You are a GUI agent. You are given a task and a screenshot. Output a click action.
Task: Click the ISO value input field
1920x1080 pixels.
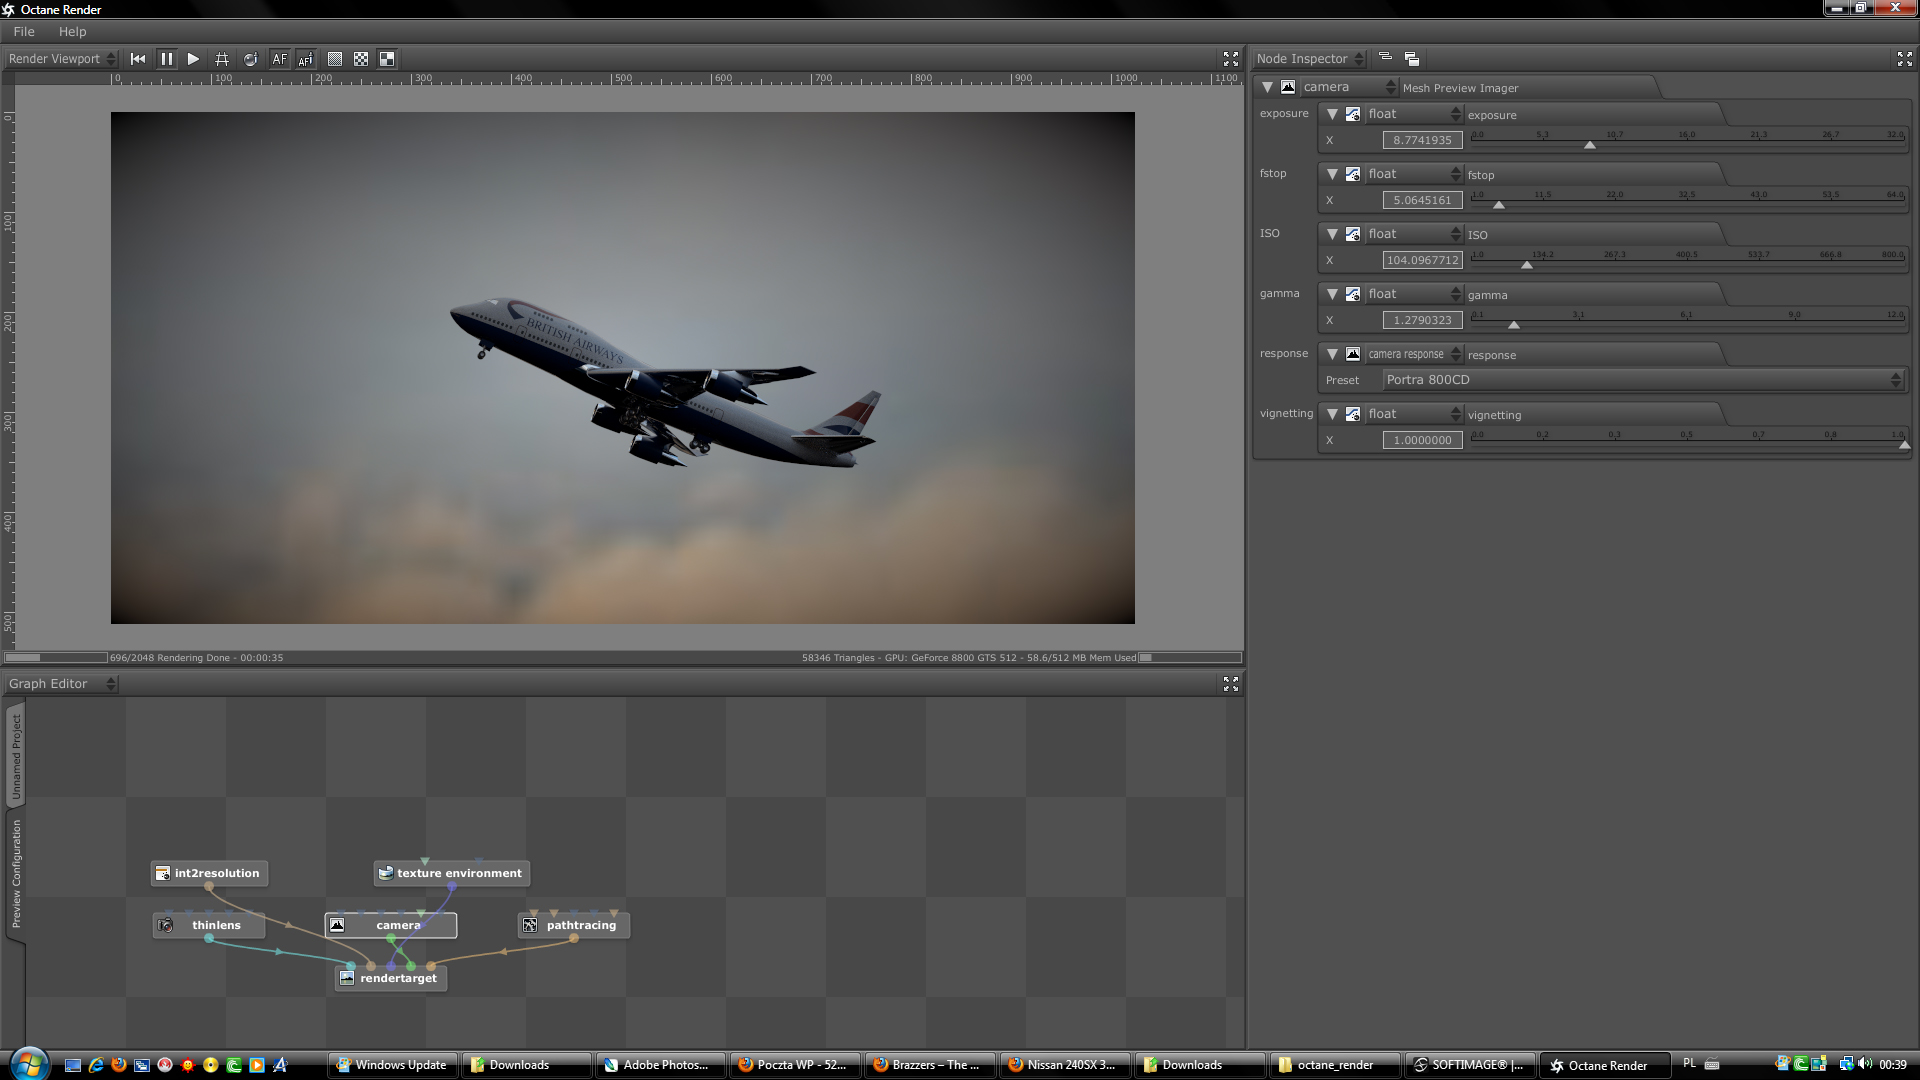tap(1421, 260)
